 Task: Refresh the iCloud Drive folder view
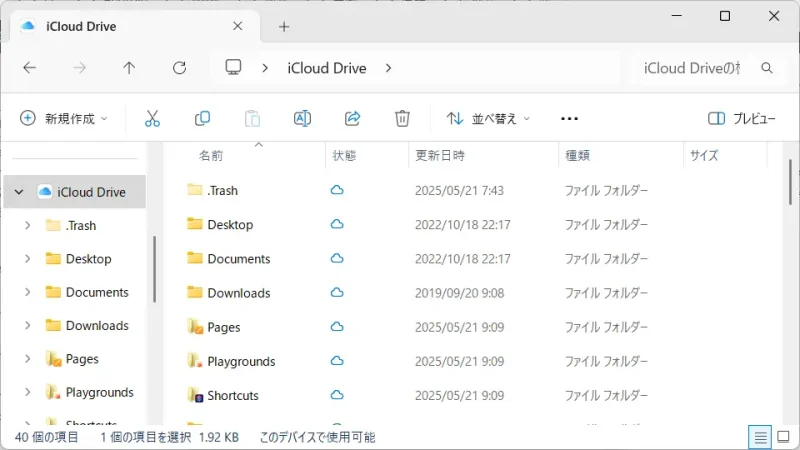tap(179, 68)
